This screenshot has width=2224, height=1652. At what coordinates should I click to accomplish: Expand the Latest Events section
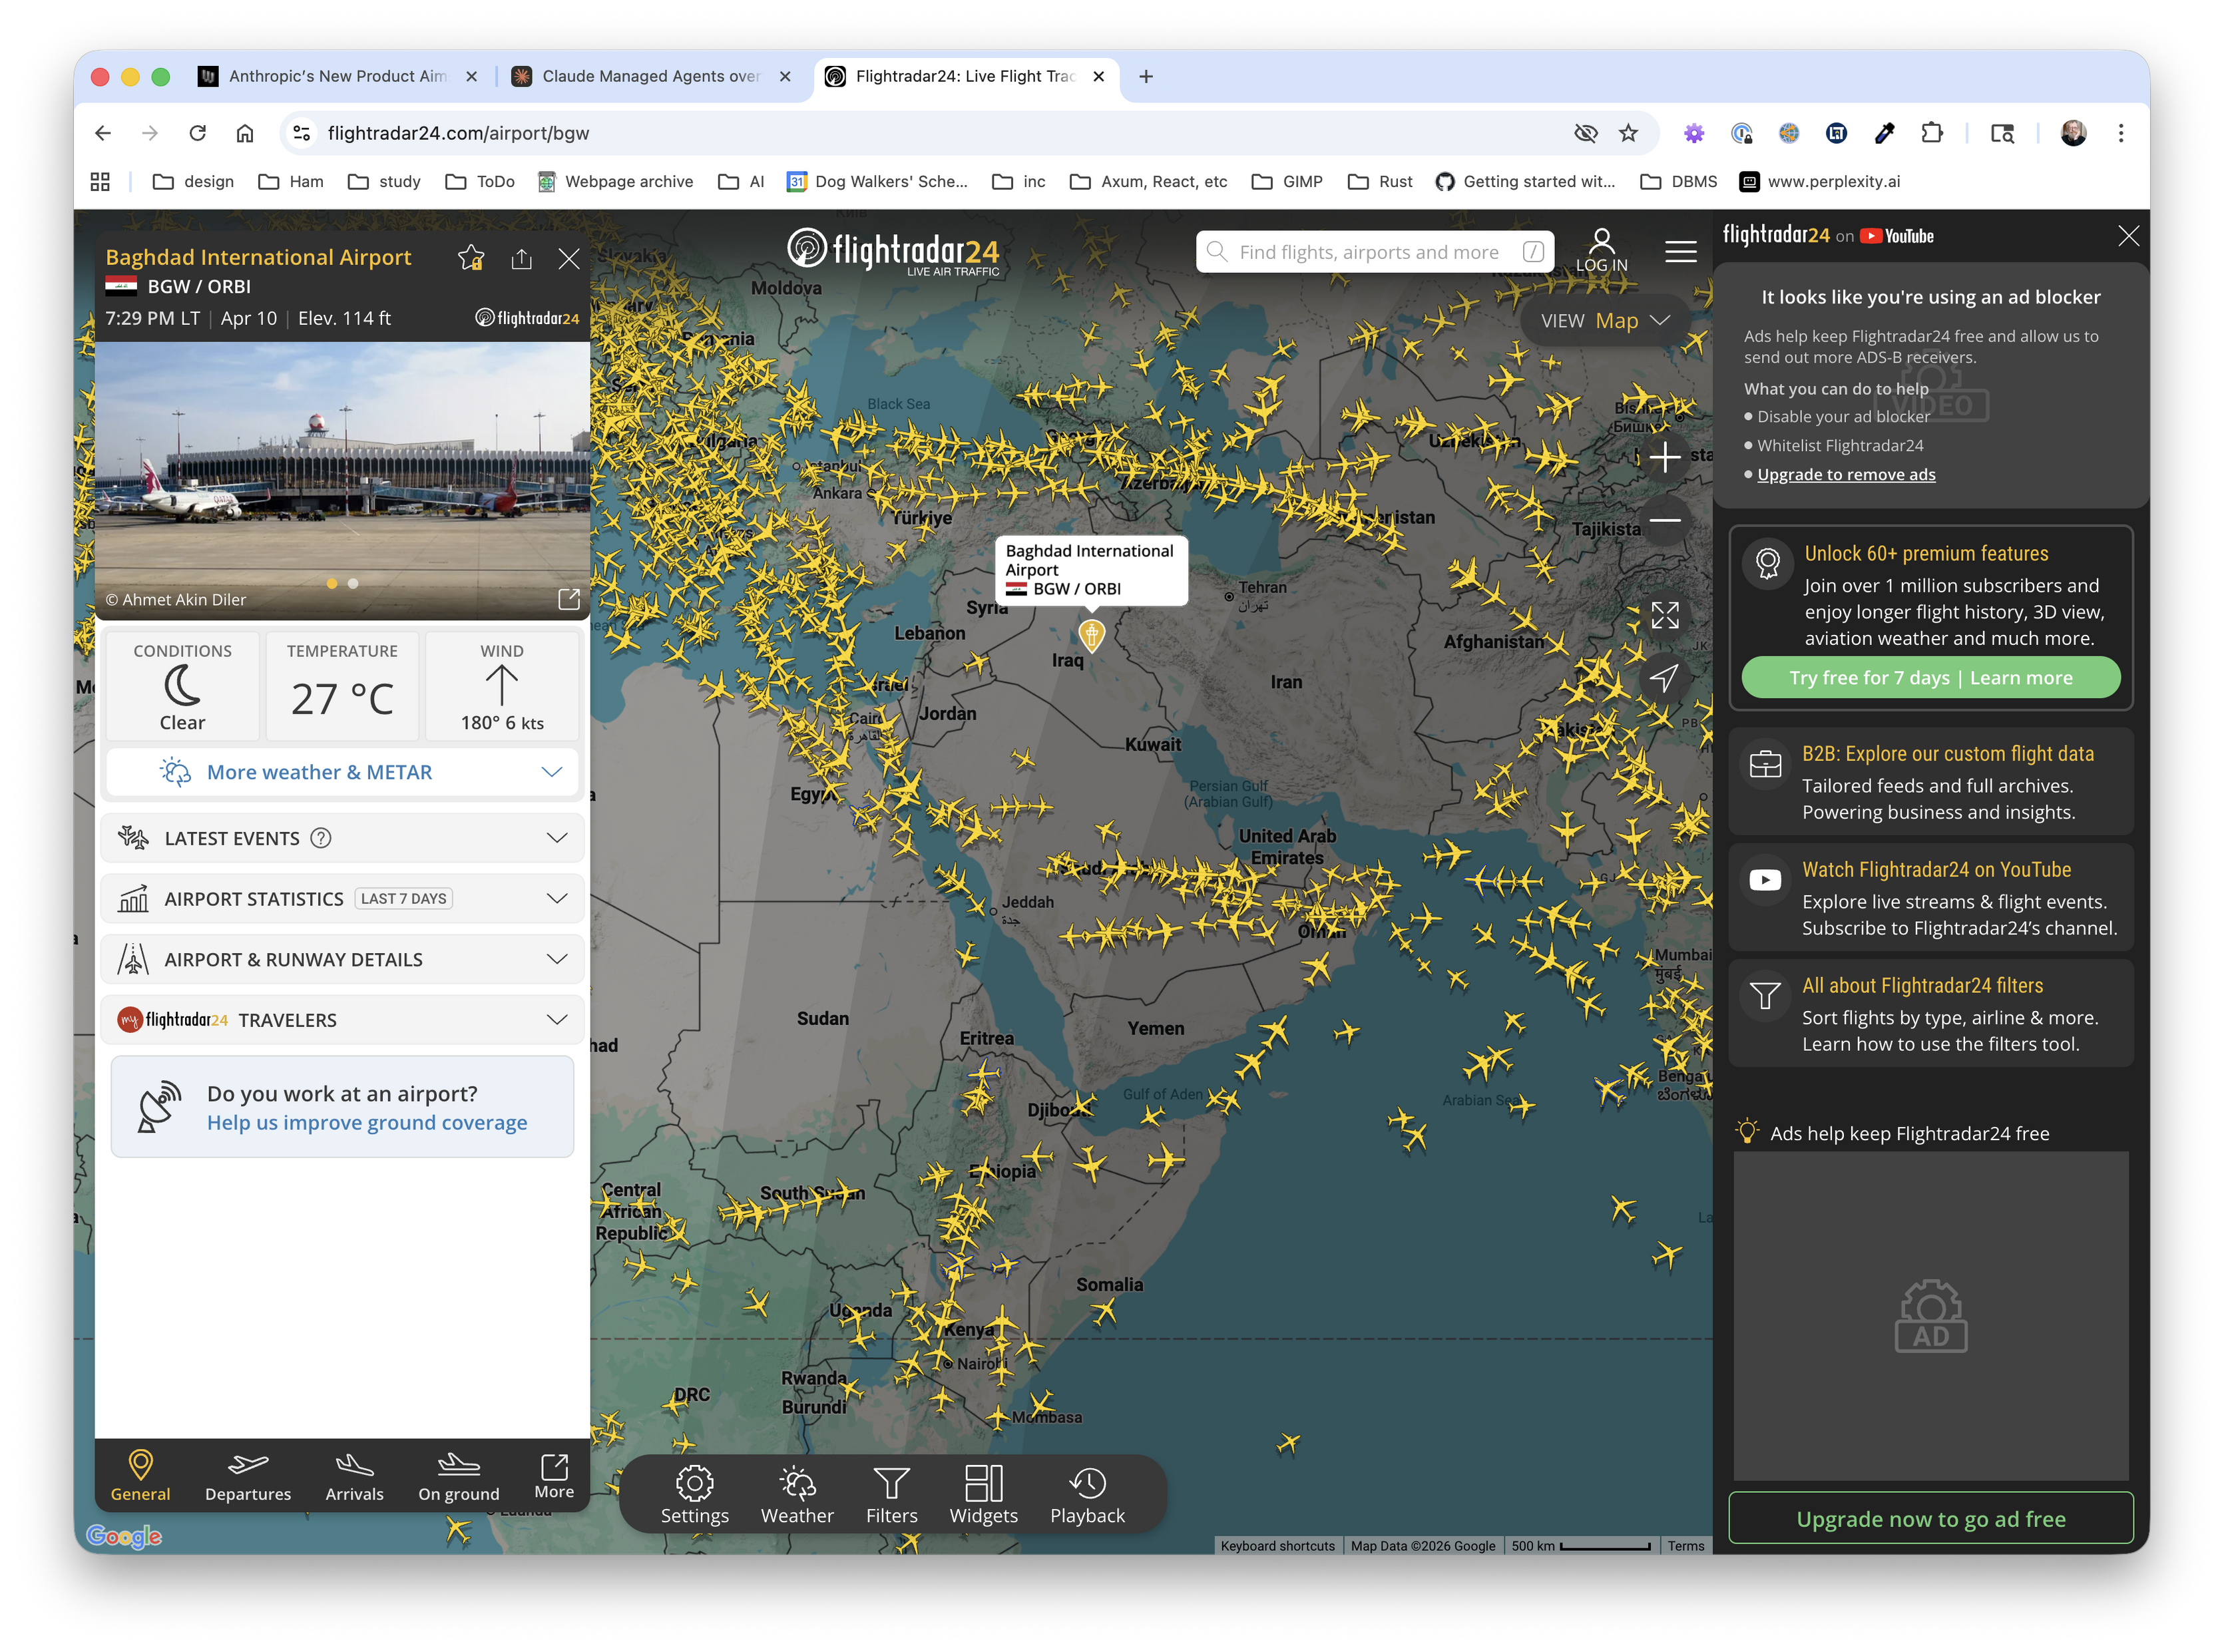pos(342,838)
